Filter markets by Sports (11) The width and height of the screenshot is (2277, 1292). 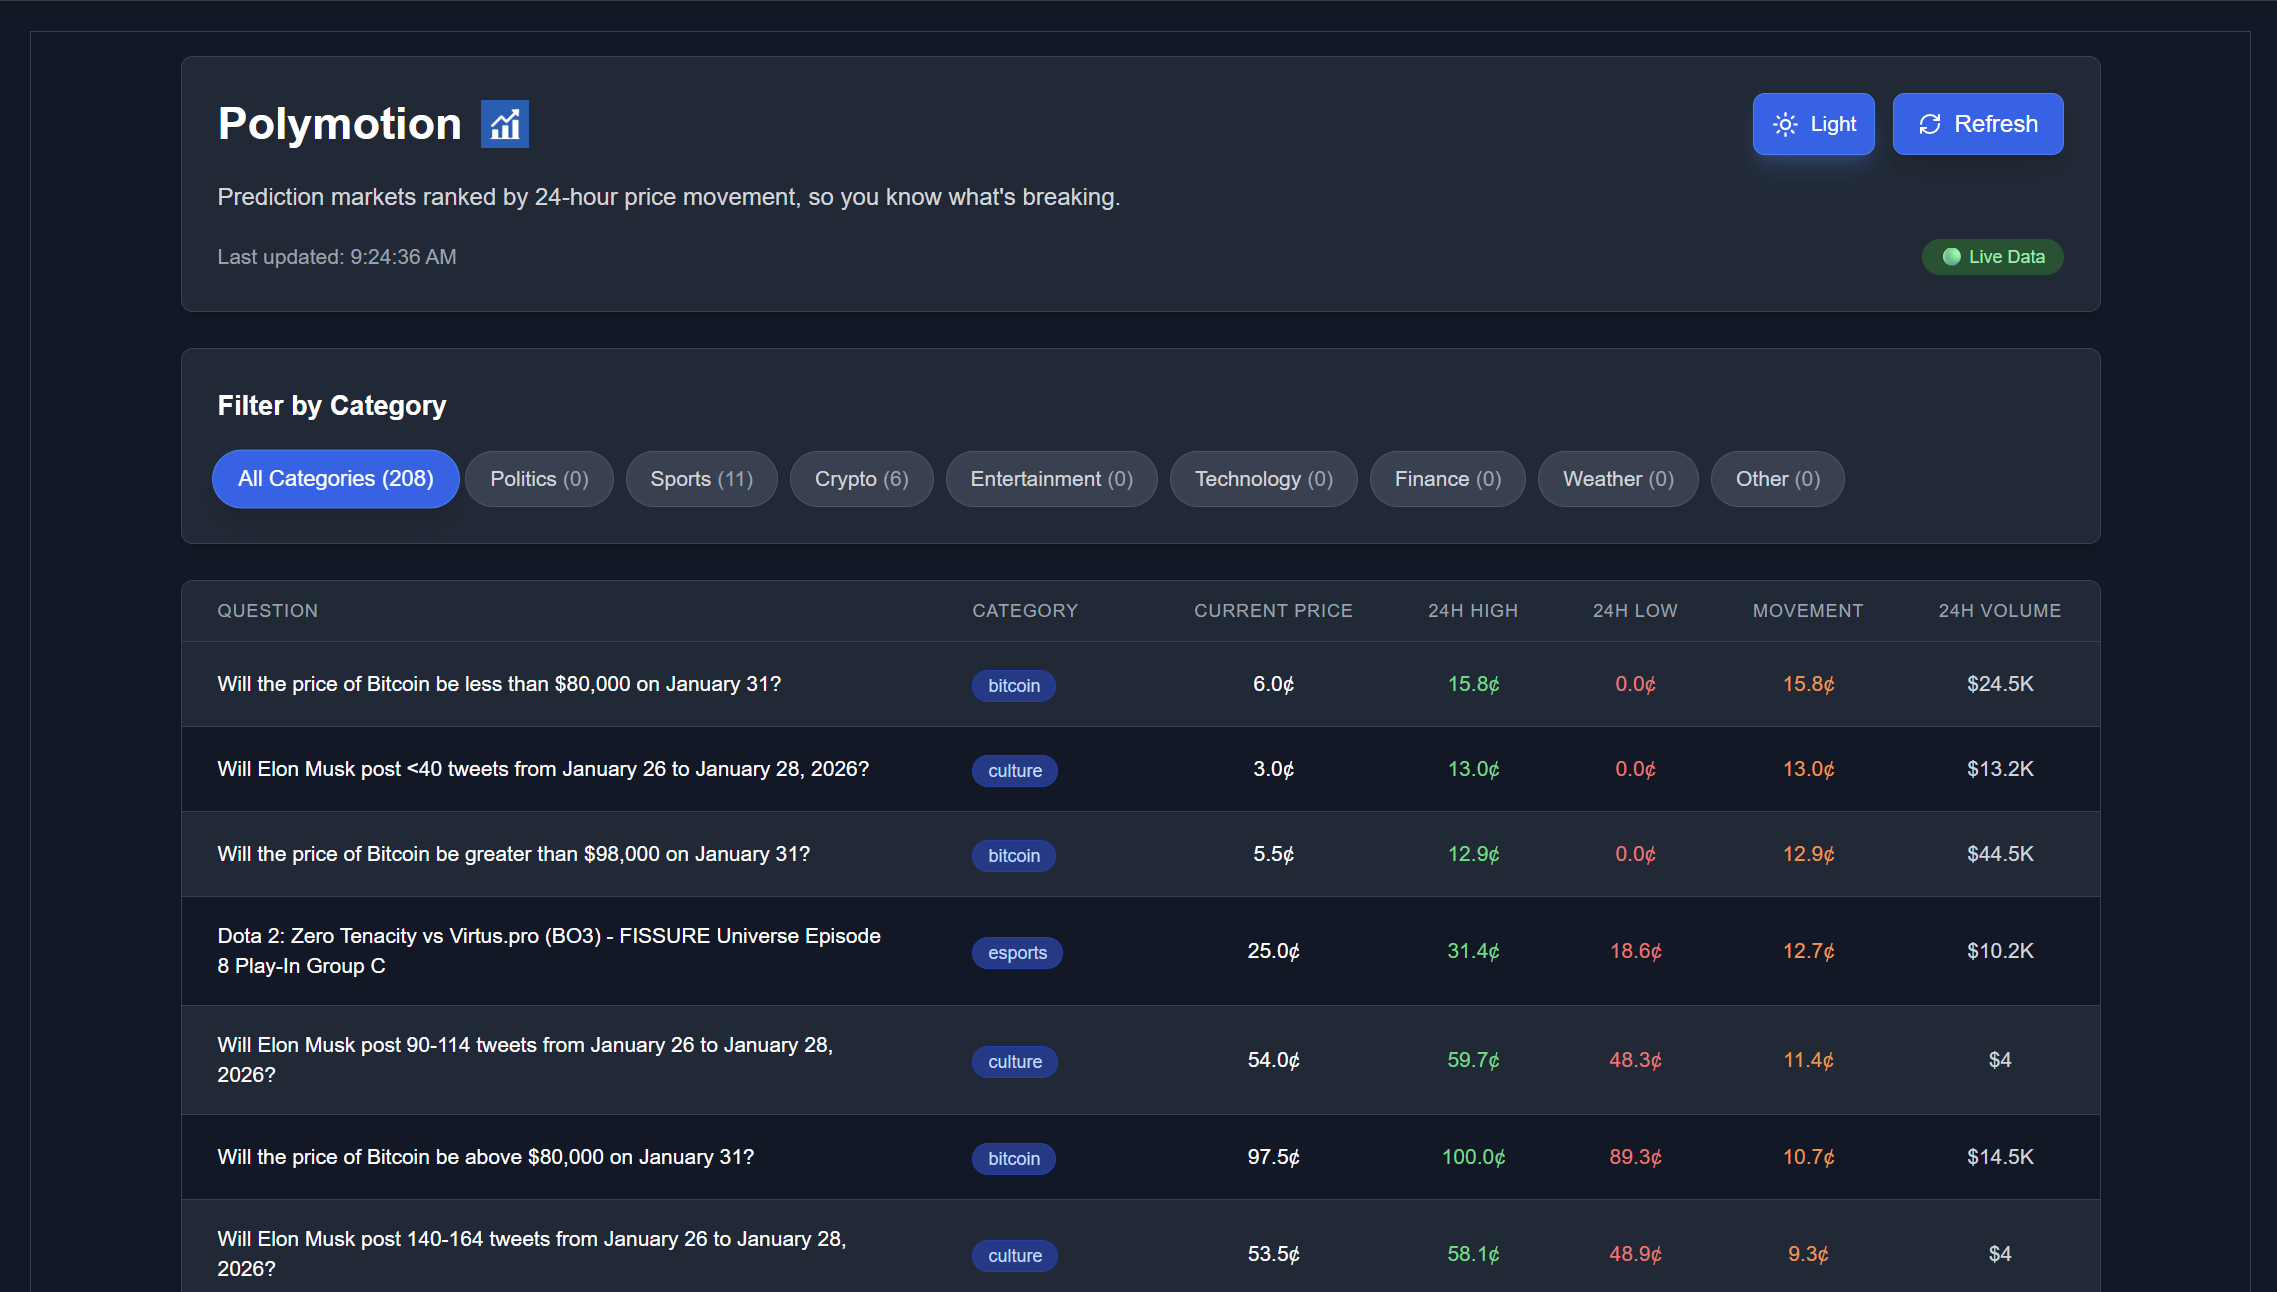point(701,479)
